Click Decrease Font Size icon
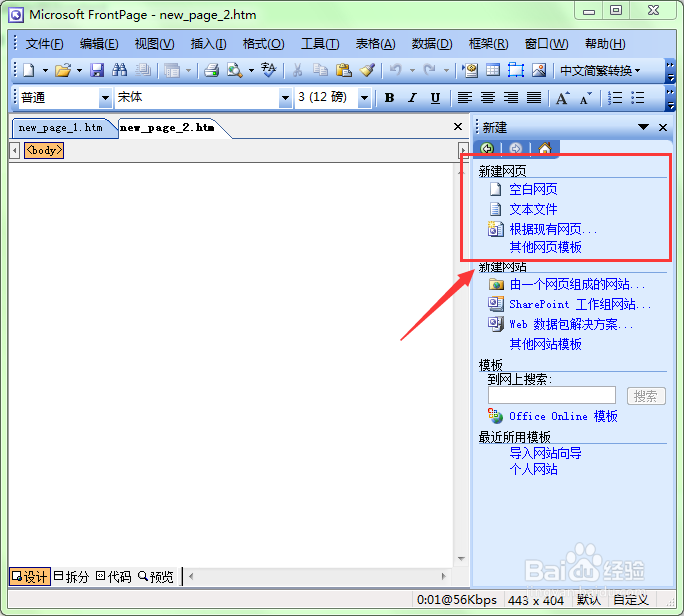This screenshot has width=684, height=616. point(586,98)
